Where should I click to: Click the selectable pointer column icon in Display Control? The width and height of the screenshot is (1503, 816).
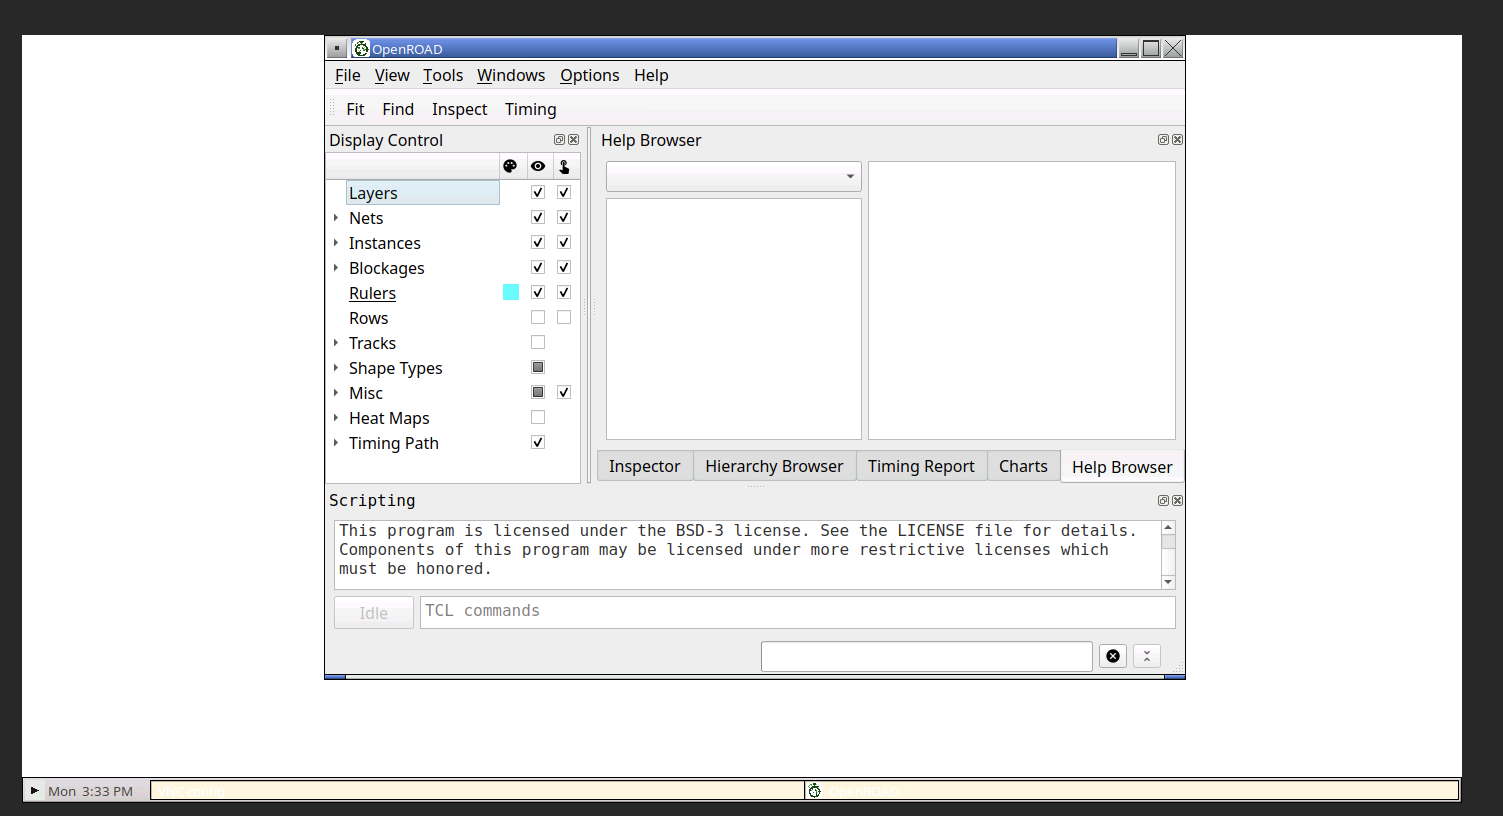[564, 165]
